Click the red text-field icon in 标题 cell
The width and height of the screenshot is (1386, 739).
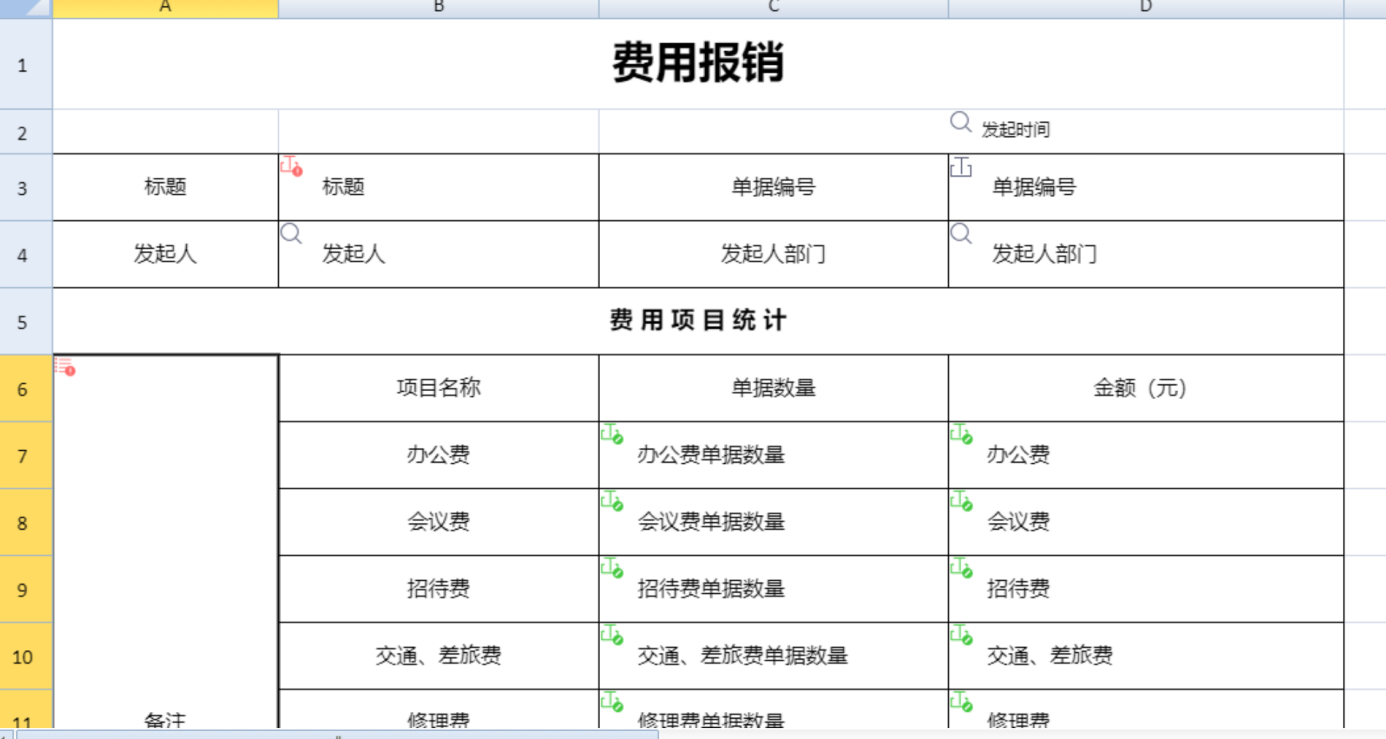tap(291, 166)
